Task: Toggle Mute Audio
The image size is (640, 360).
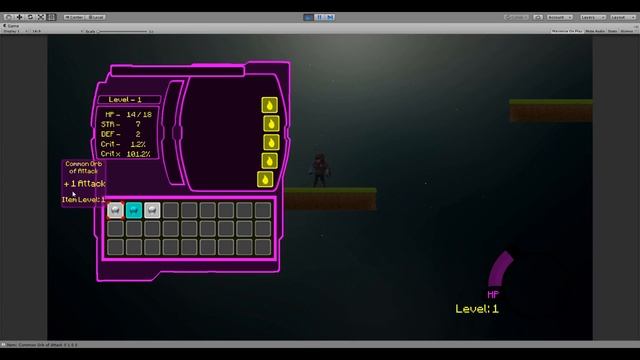Action: (595, 31)
